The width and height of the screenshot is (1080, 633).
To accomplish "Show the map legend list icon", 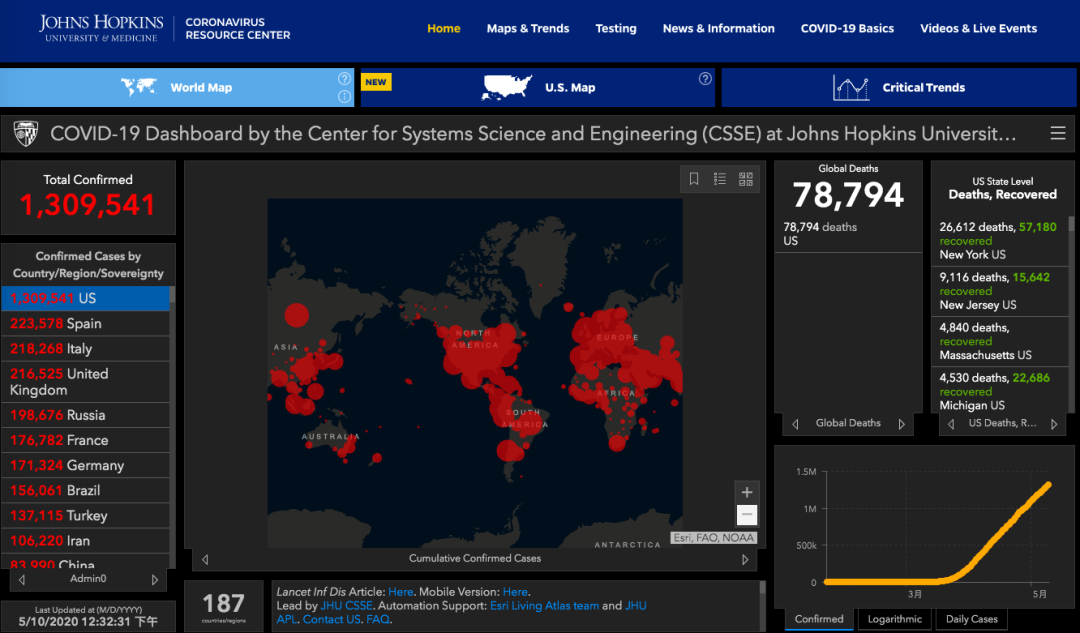I will pos(720,179).
